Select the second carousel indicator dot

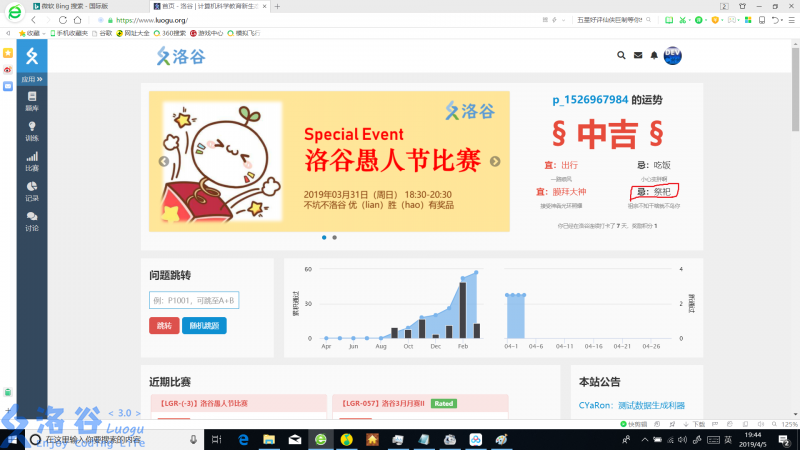334,238
